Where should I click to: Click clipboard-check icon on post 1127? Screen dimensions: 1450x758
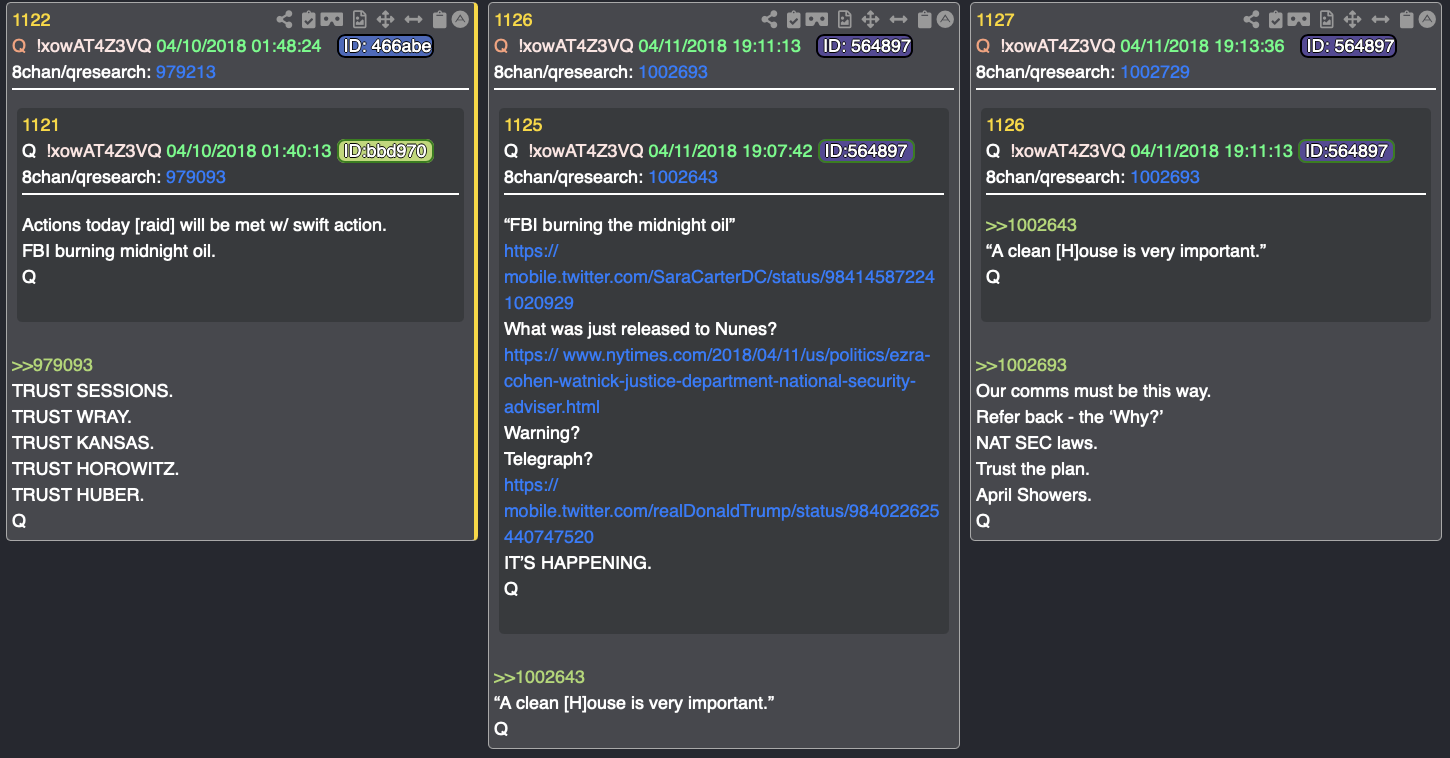pyautogui.click(x=1275, y=19)
